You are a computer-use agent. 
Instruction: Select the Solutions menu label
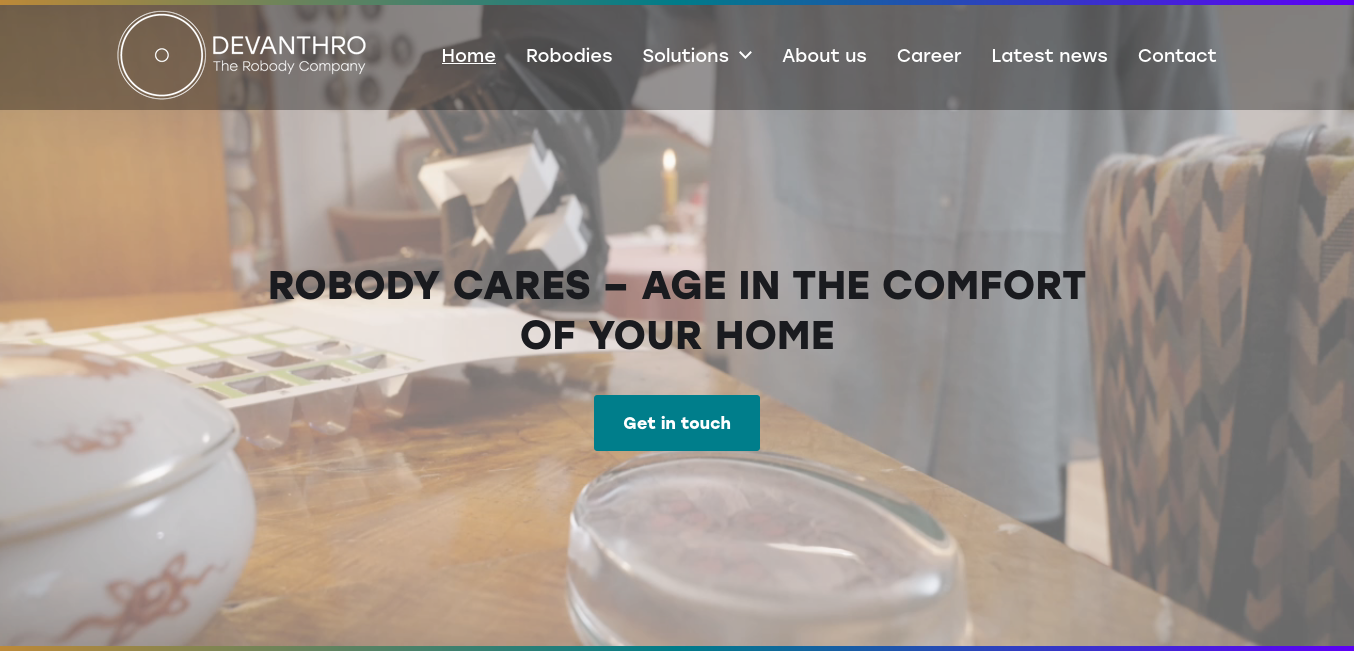[685, 56]
